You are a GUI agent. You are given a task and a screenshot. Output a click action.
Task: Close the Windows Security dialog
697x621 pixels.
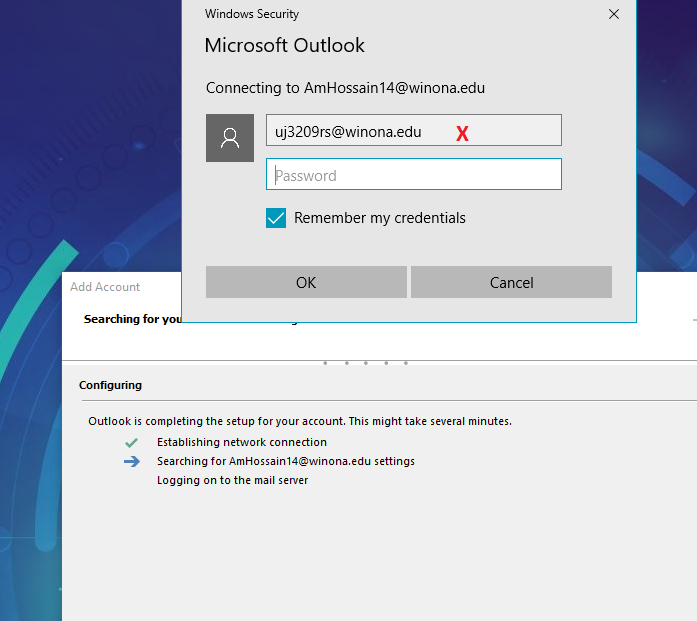click(x=613, y=14)
